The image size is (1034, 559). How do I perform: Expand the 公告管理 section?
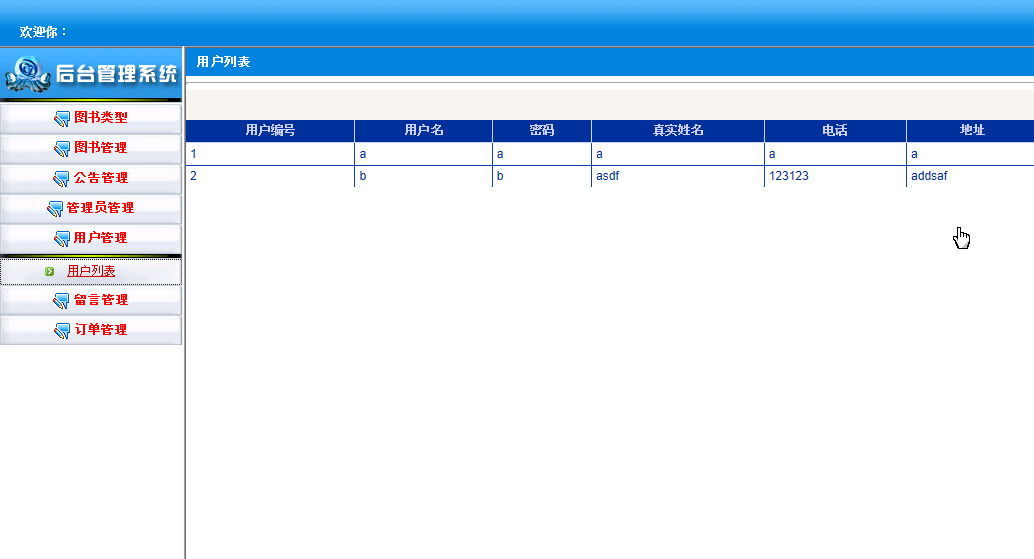pyautogui.click(x=91, y=178)
